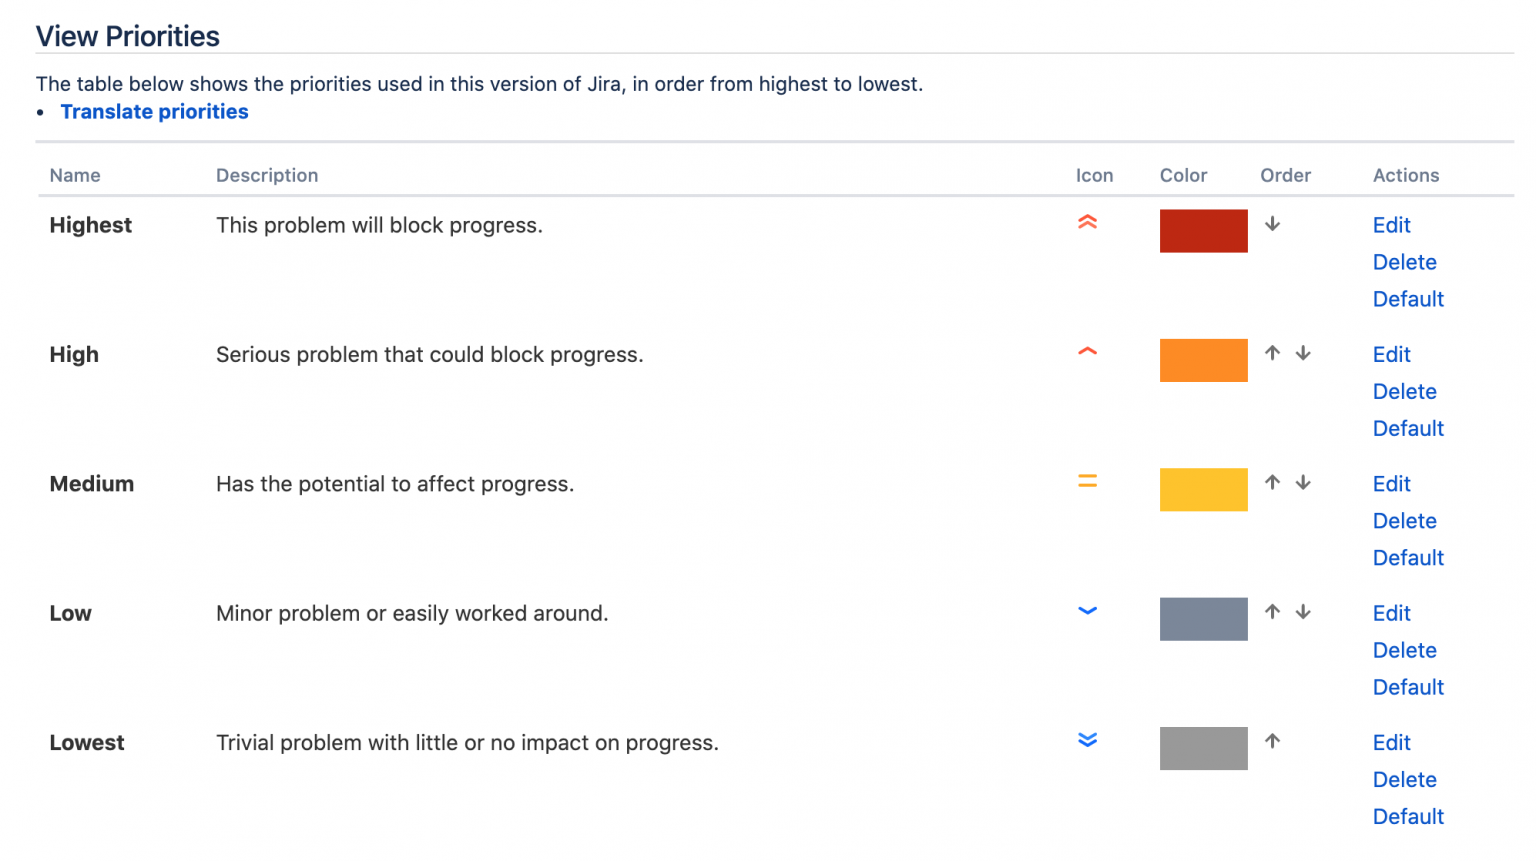Viewport: 1536px width, 861px height.
Task: Move the Highest priority down in order
Action: (x=1273, y=224)
